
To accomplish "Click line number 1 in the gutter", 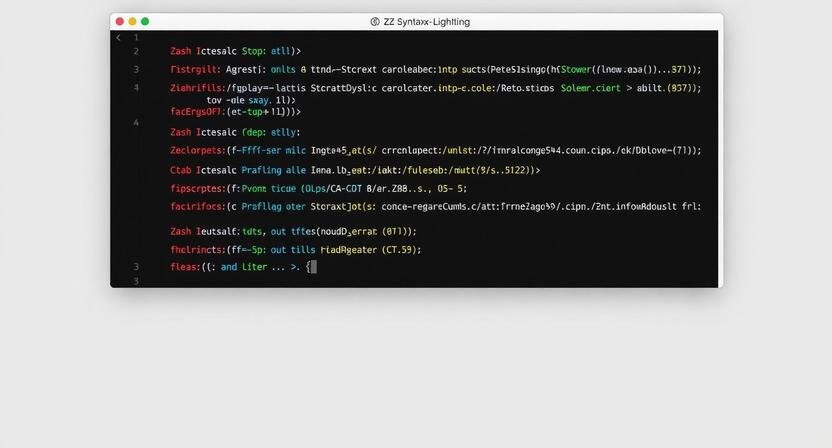I will point(136,37).
